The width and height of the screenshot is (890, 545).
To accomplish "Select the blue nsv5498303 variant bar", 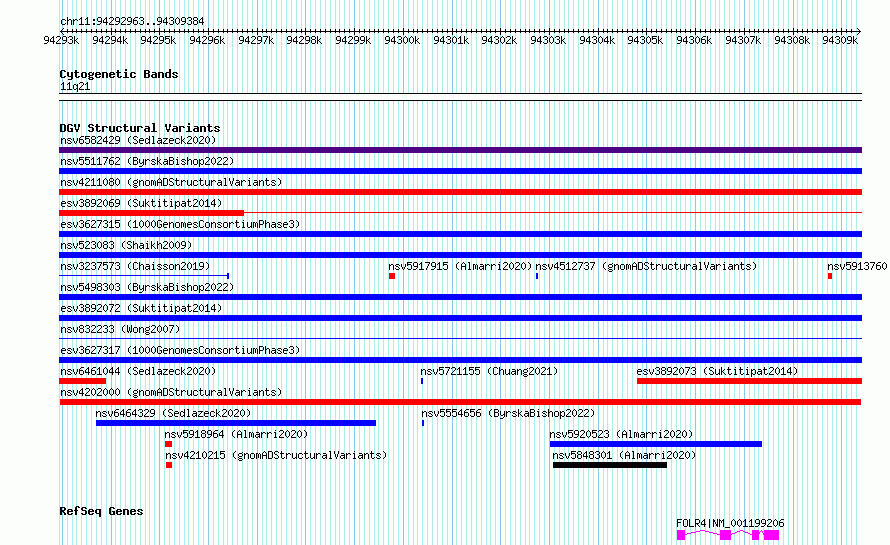I will pyautogui.click(x=460, y=297).
